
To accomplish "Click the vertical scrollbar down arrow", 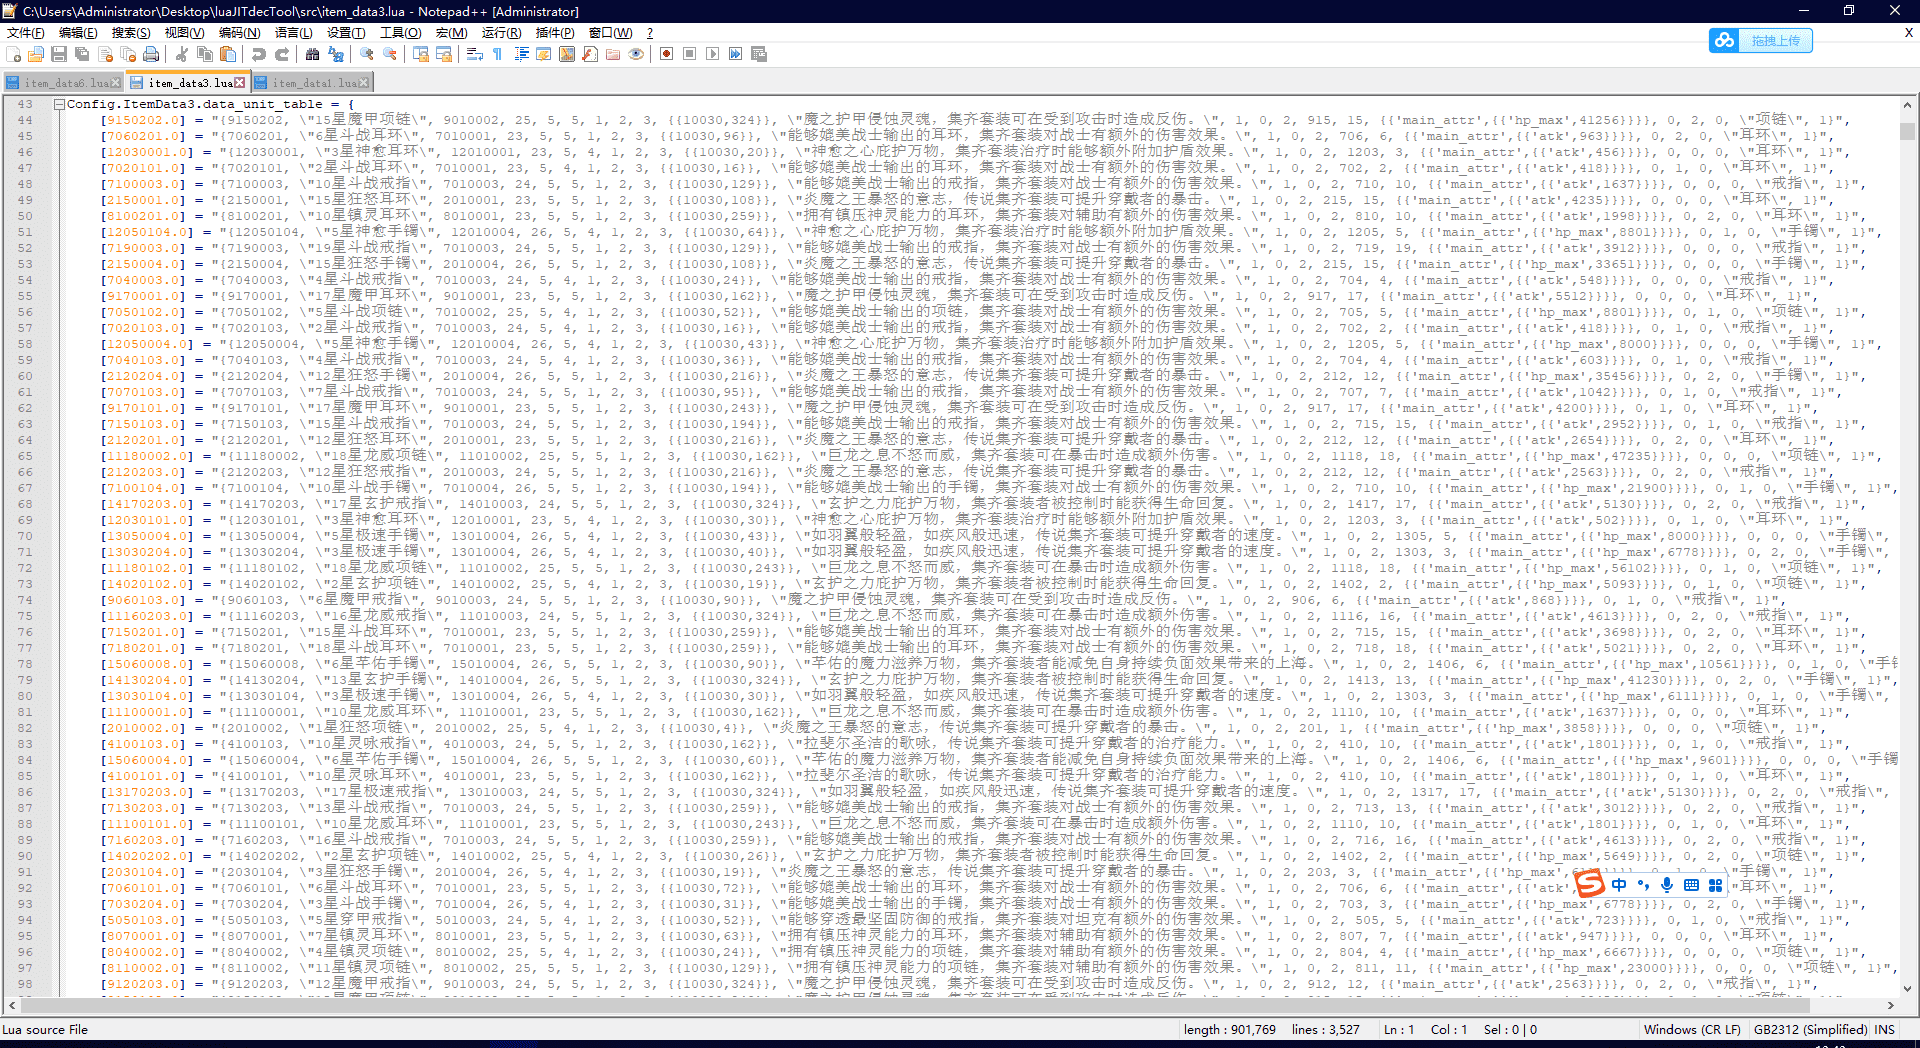I will coord(1907,989).
